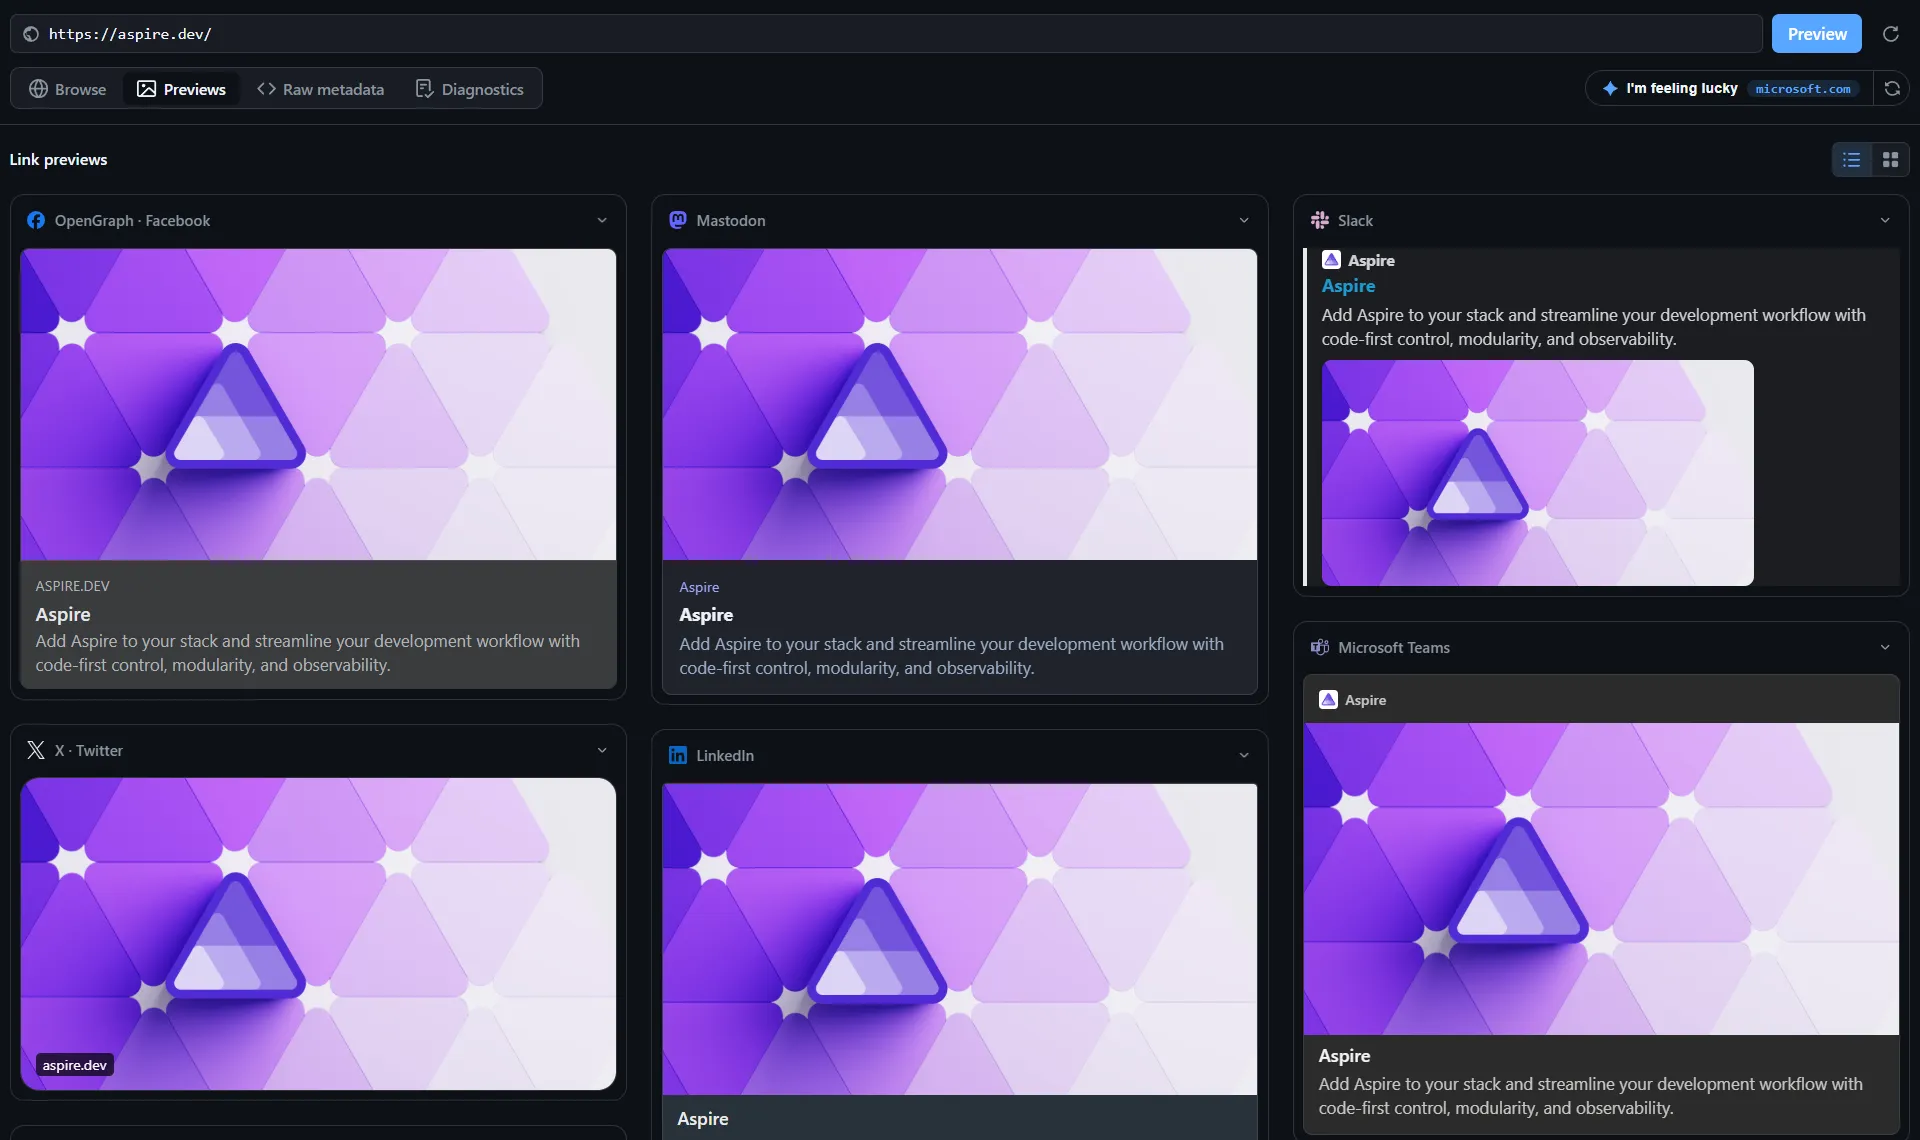Image resolution: width=1920 pixels, height=1140 pixels.
Task: Click the microsoft.com suggestion badge
Action: (x=1803, y=89)
